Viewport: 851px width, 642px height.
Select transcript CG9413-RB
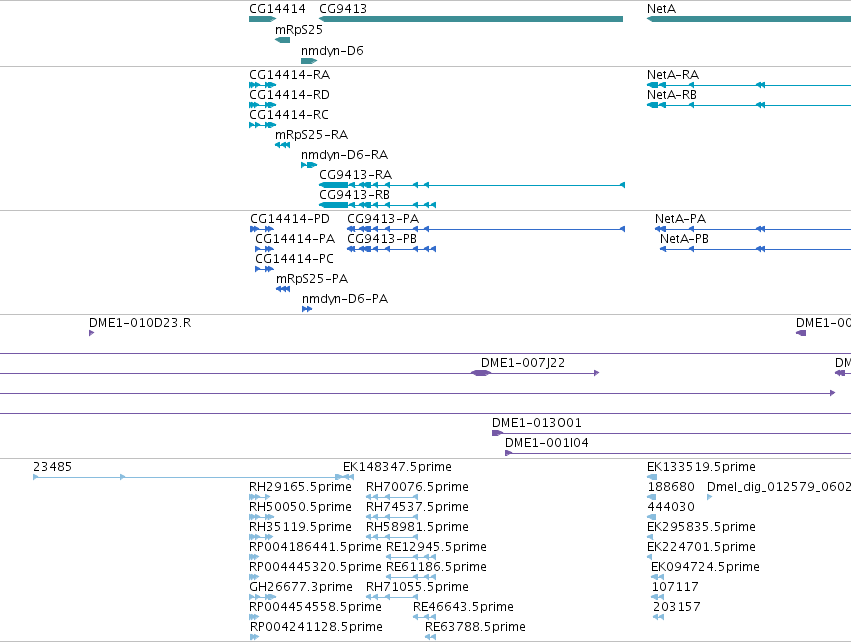pyautogui.click(x=354, y=195)
